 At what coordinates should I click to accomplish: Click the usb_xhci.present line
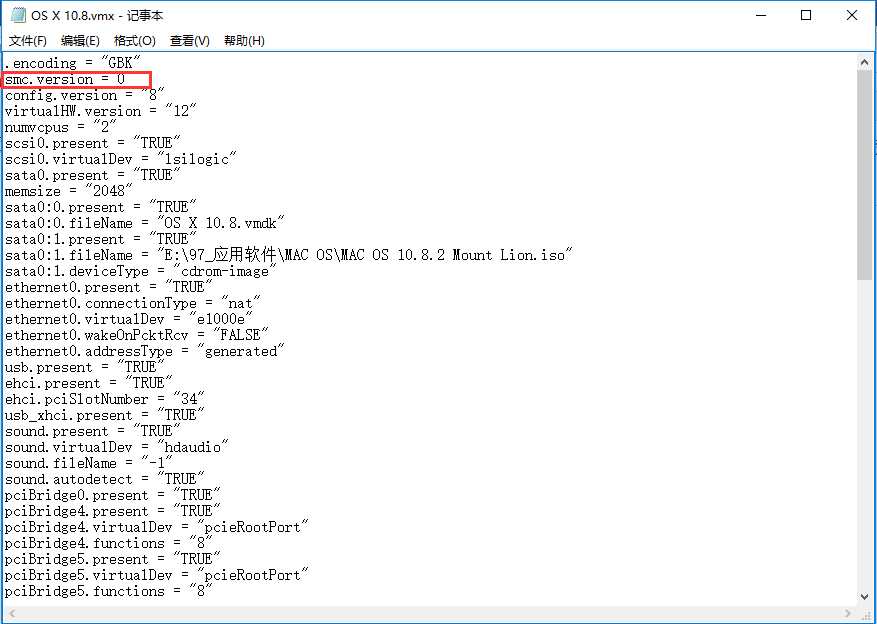point(105,415)
